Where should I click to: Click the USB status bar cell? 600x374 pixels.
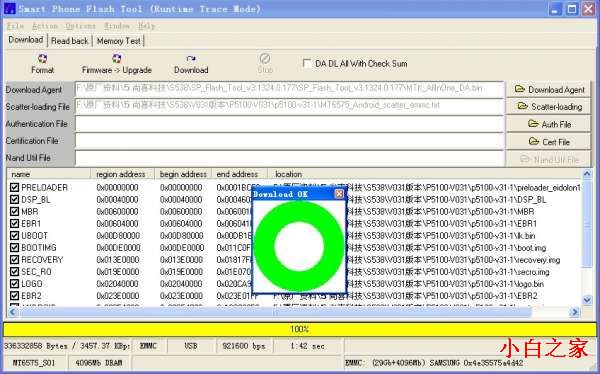click(x=191, y=346)
